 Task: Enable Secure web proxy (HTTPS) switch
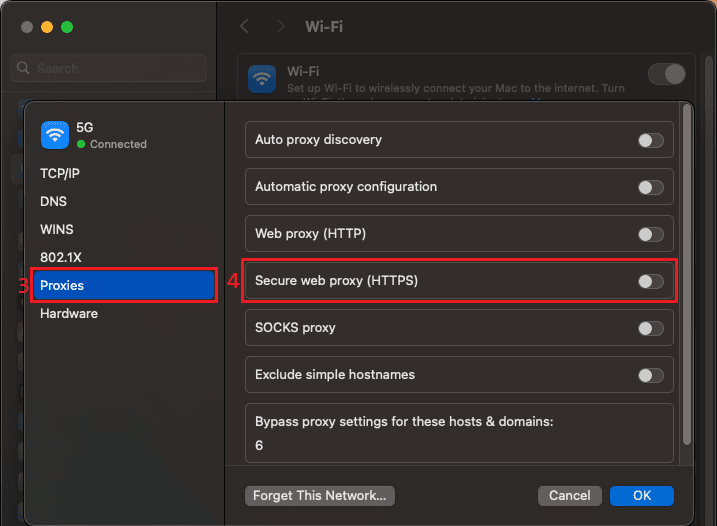pyautogui.click(x=650, y=281)
